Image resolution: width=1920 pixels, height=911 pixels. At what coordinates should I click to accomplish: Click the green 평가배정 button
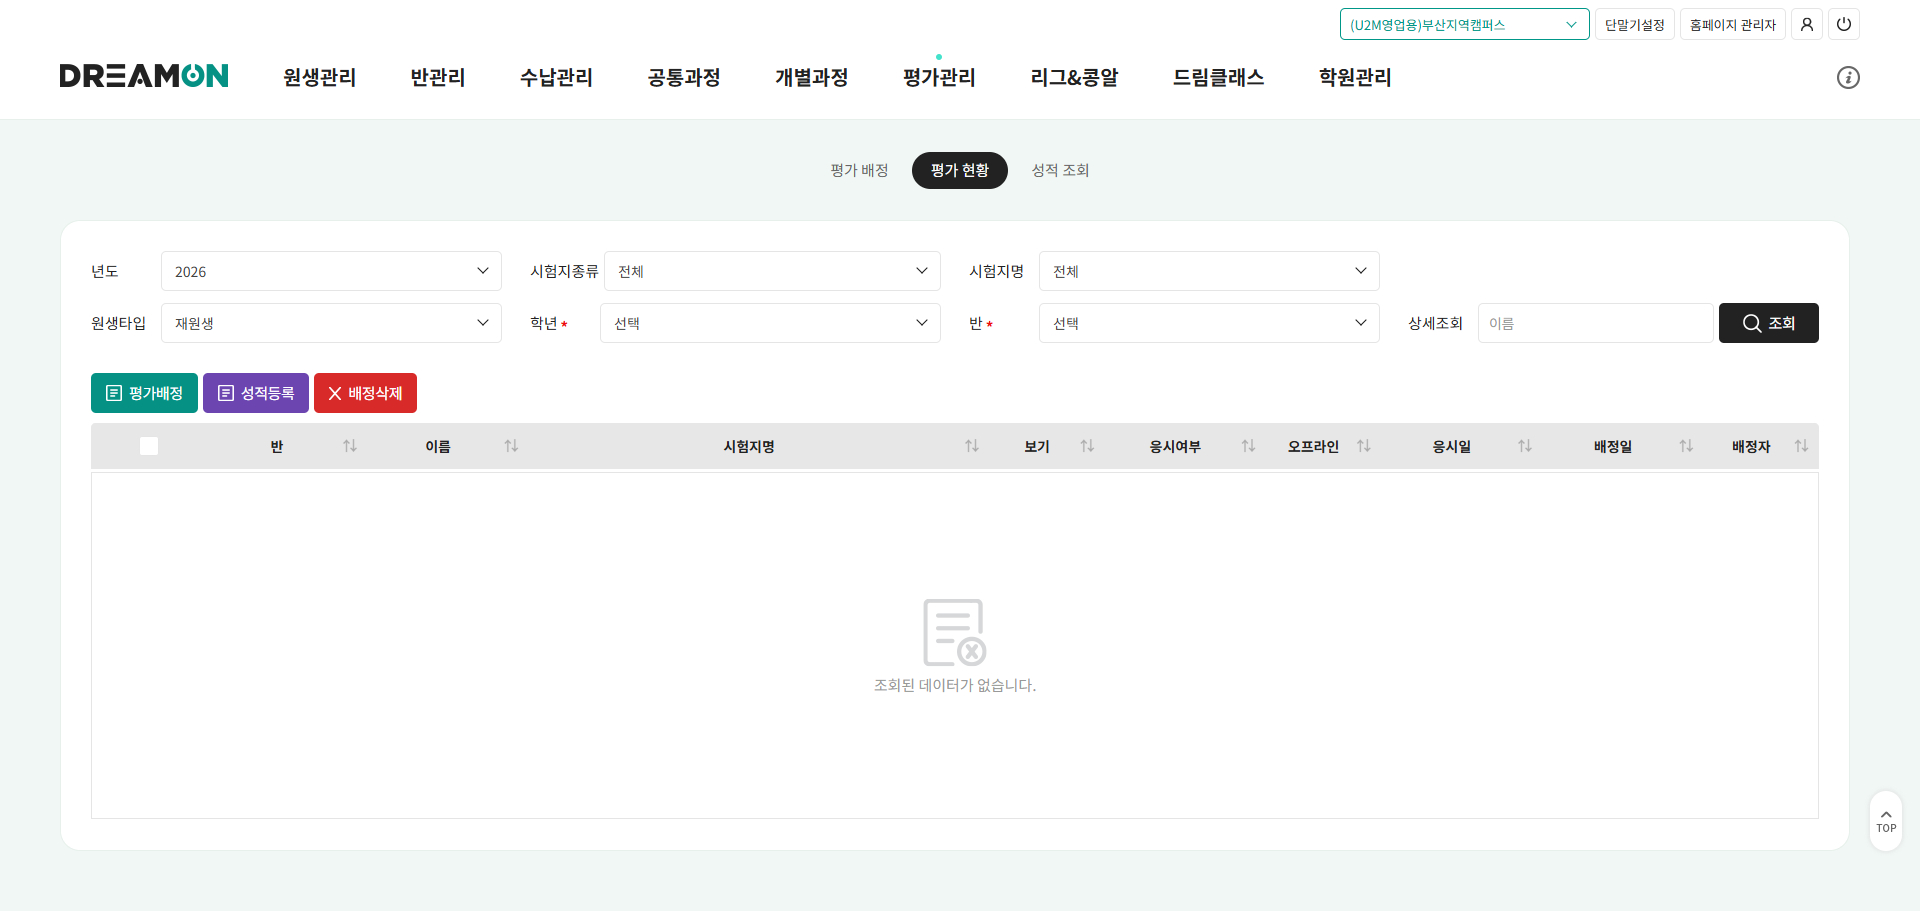144,393
